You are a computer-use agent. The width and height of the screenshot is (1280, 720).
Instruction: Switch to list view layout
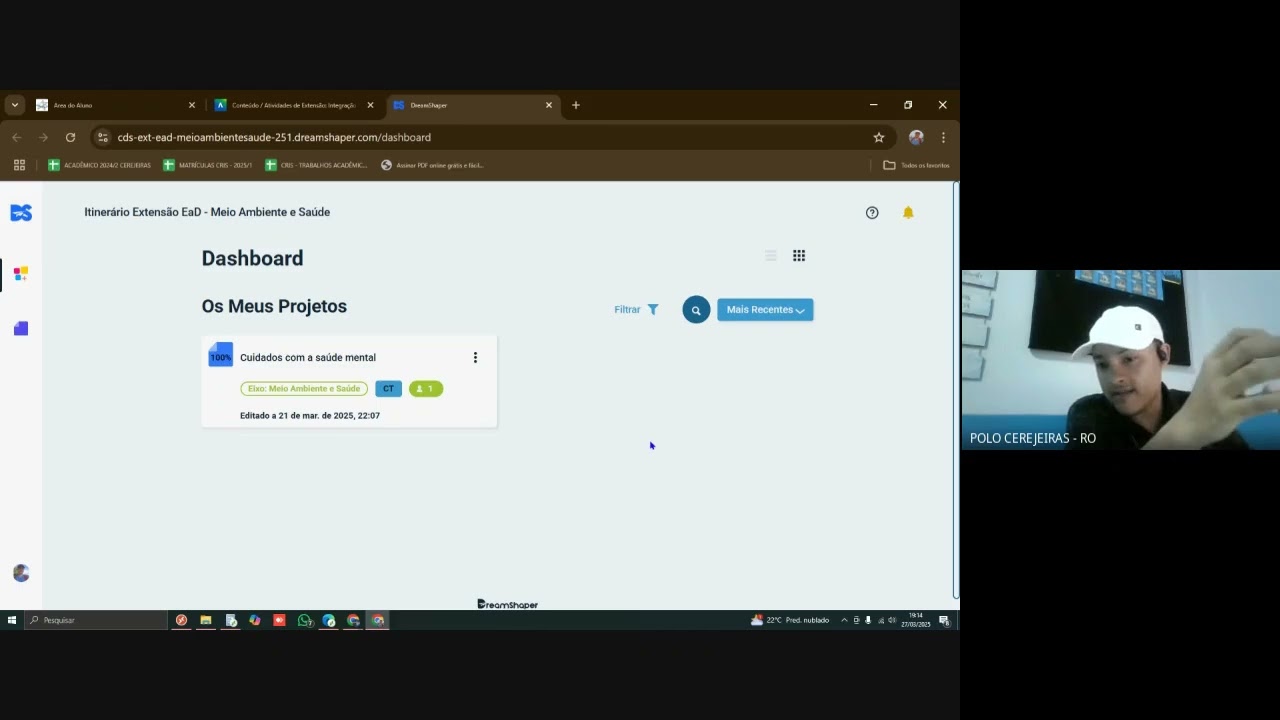(x=771, y=256)
